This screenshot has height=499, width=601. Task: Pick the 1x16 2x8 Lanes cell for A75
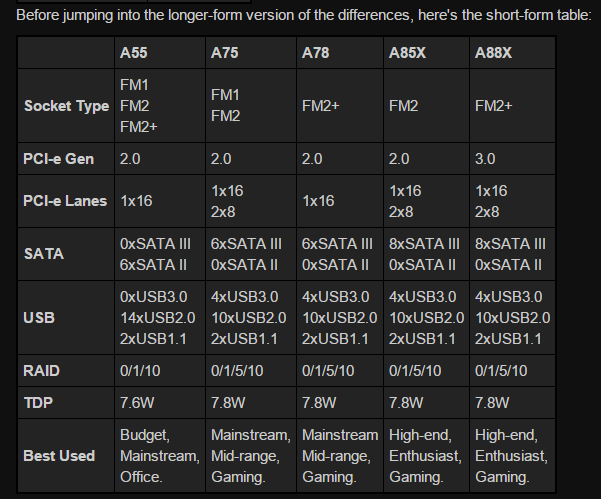pyautogui.click(x=251, y=201)
